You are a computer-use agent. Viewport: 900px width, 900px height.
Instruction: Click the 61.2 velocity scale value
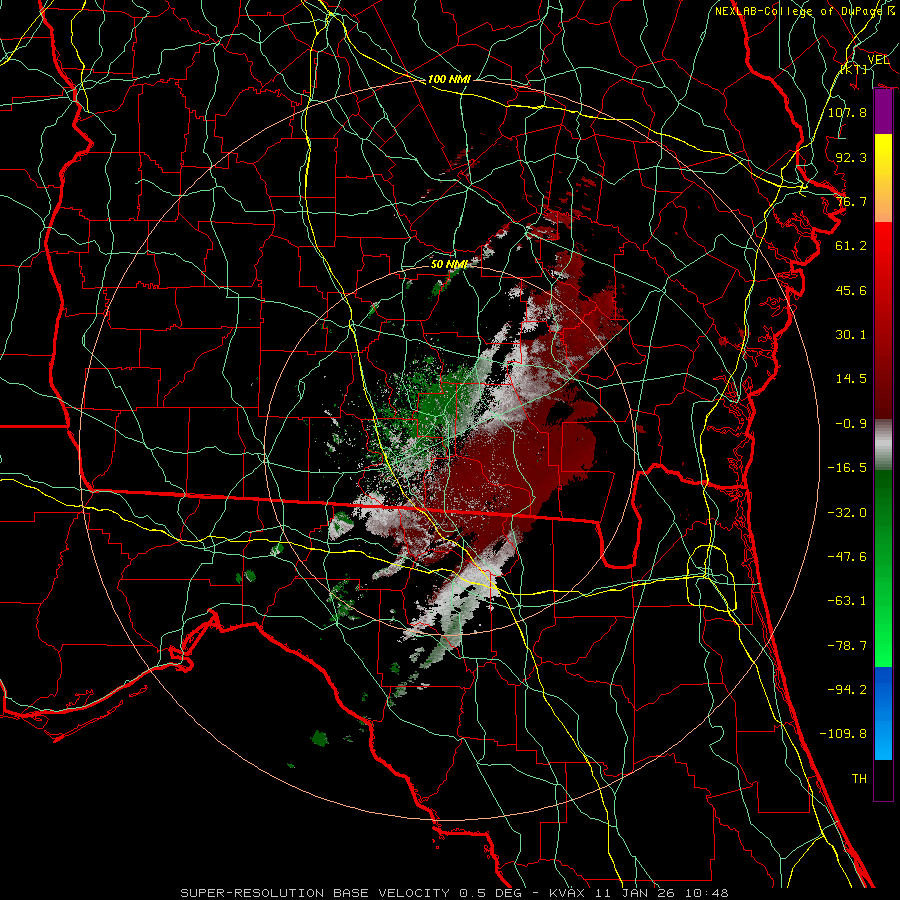[x=851, y=246]
